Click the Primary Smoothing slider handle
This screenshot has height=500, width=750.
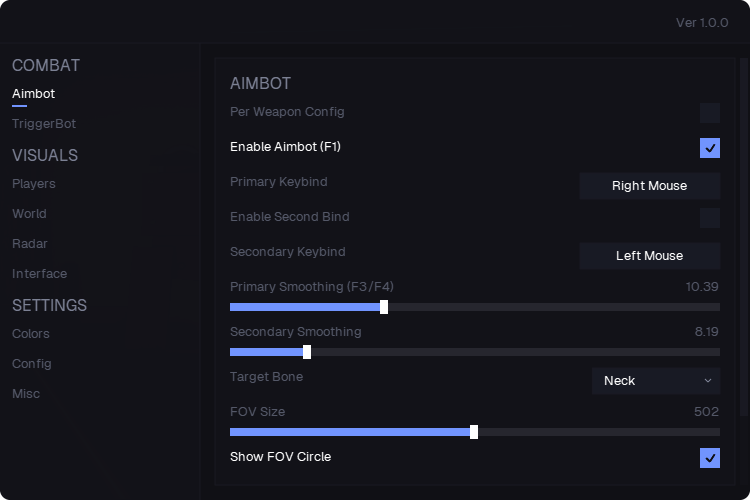(x=384, y=307)
